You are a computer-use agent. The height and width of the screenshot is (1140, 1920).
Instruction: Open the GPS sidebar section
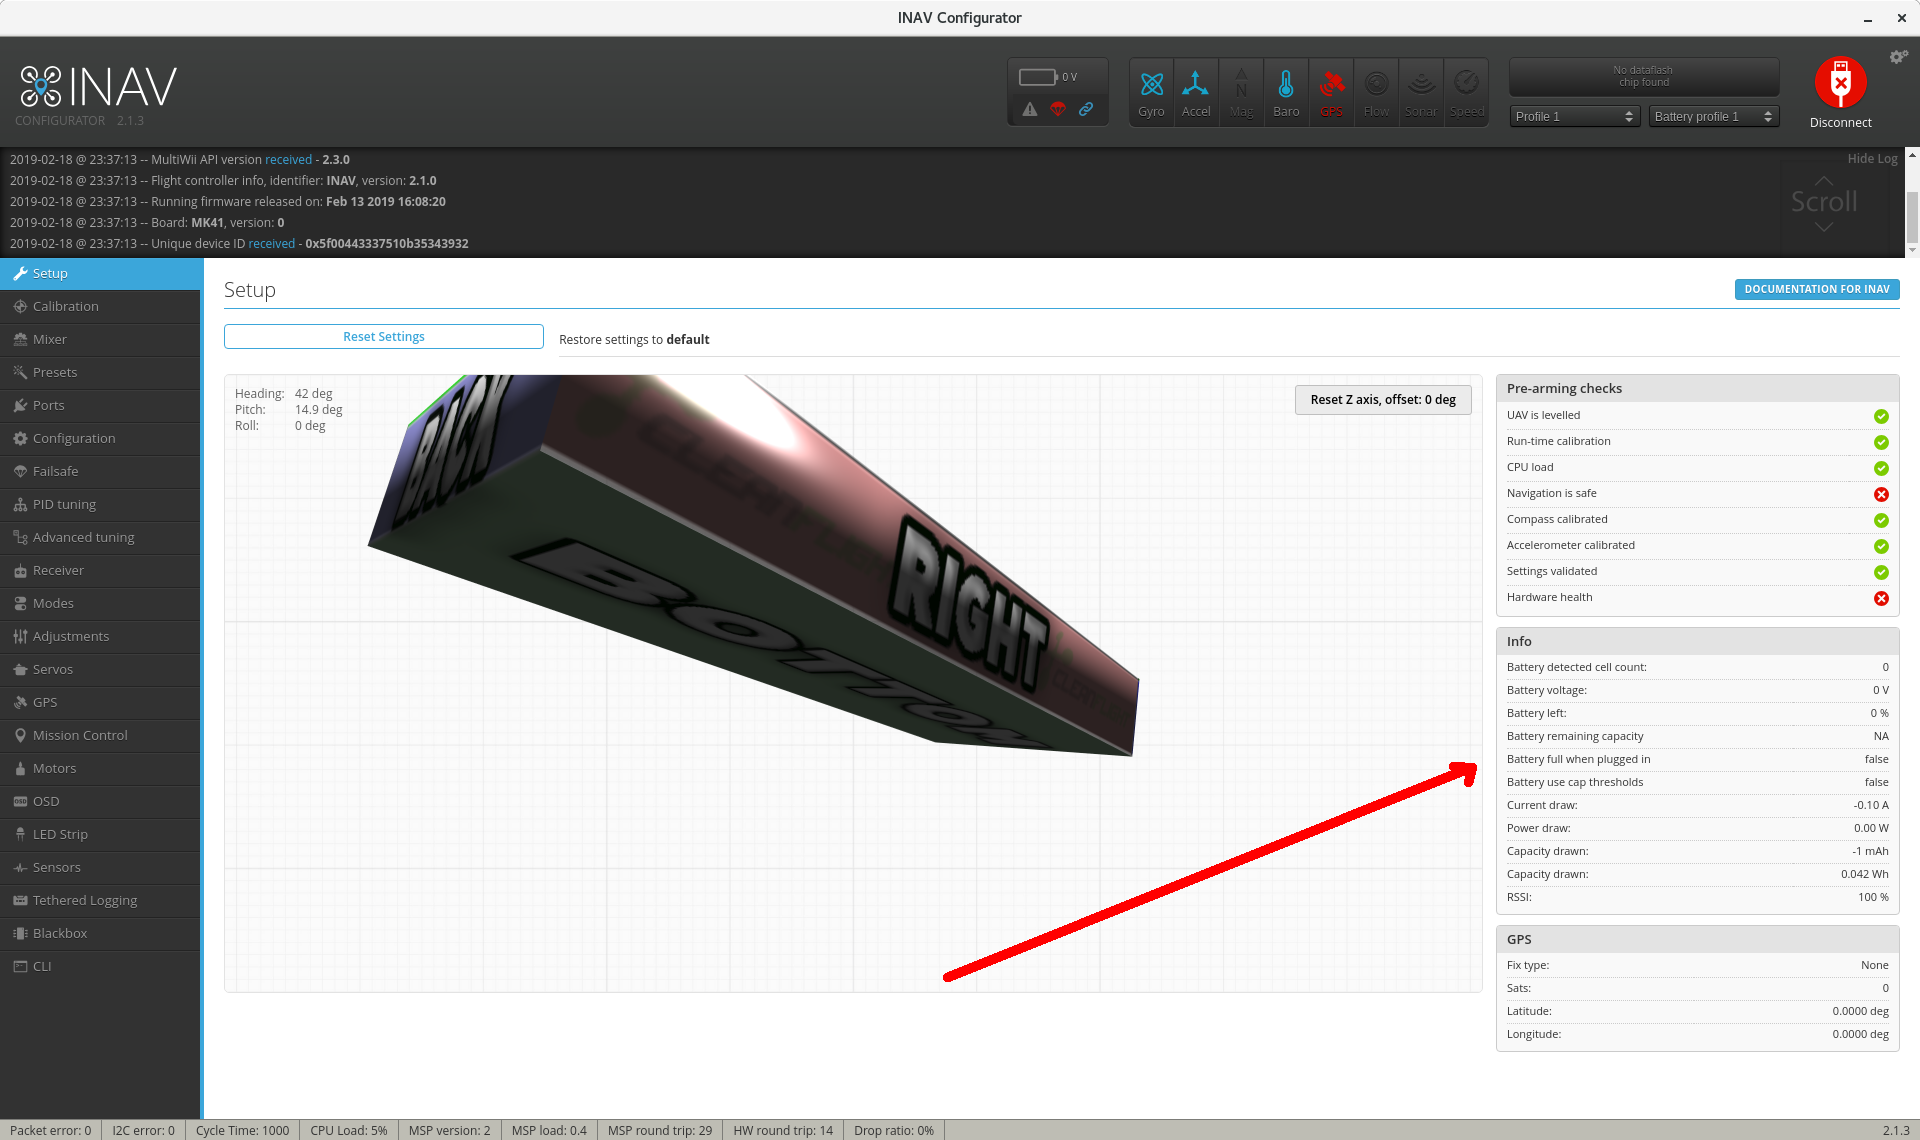tap(45, 702)
